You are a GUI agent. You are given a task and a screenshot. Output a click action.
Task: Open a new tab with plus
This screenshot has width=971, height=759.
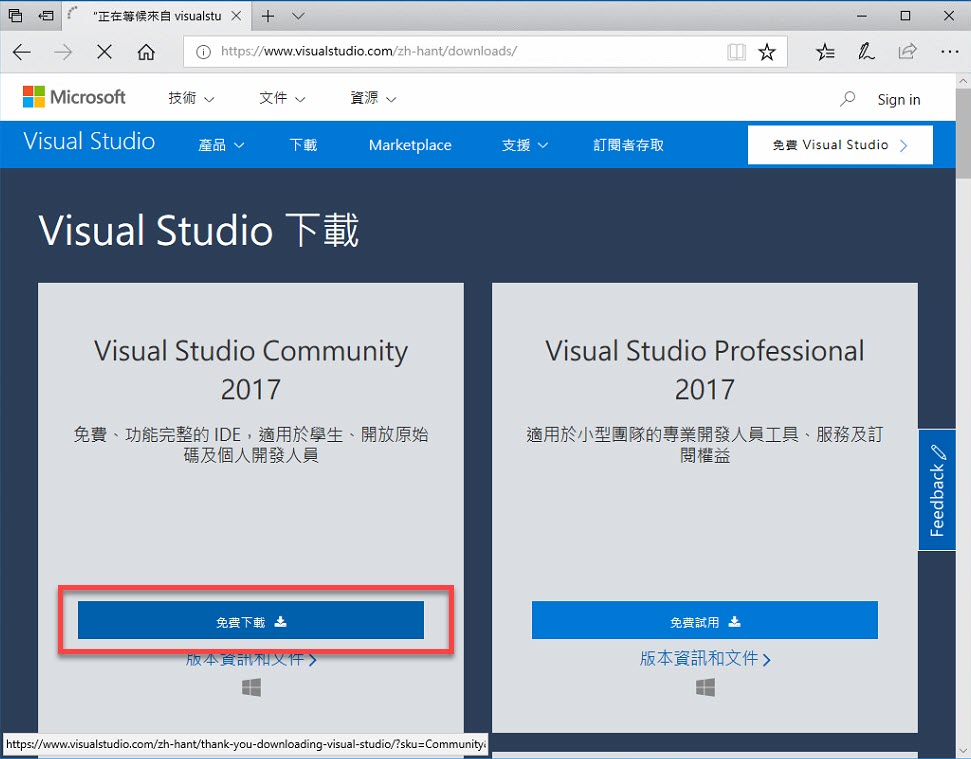click(268, 16)
